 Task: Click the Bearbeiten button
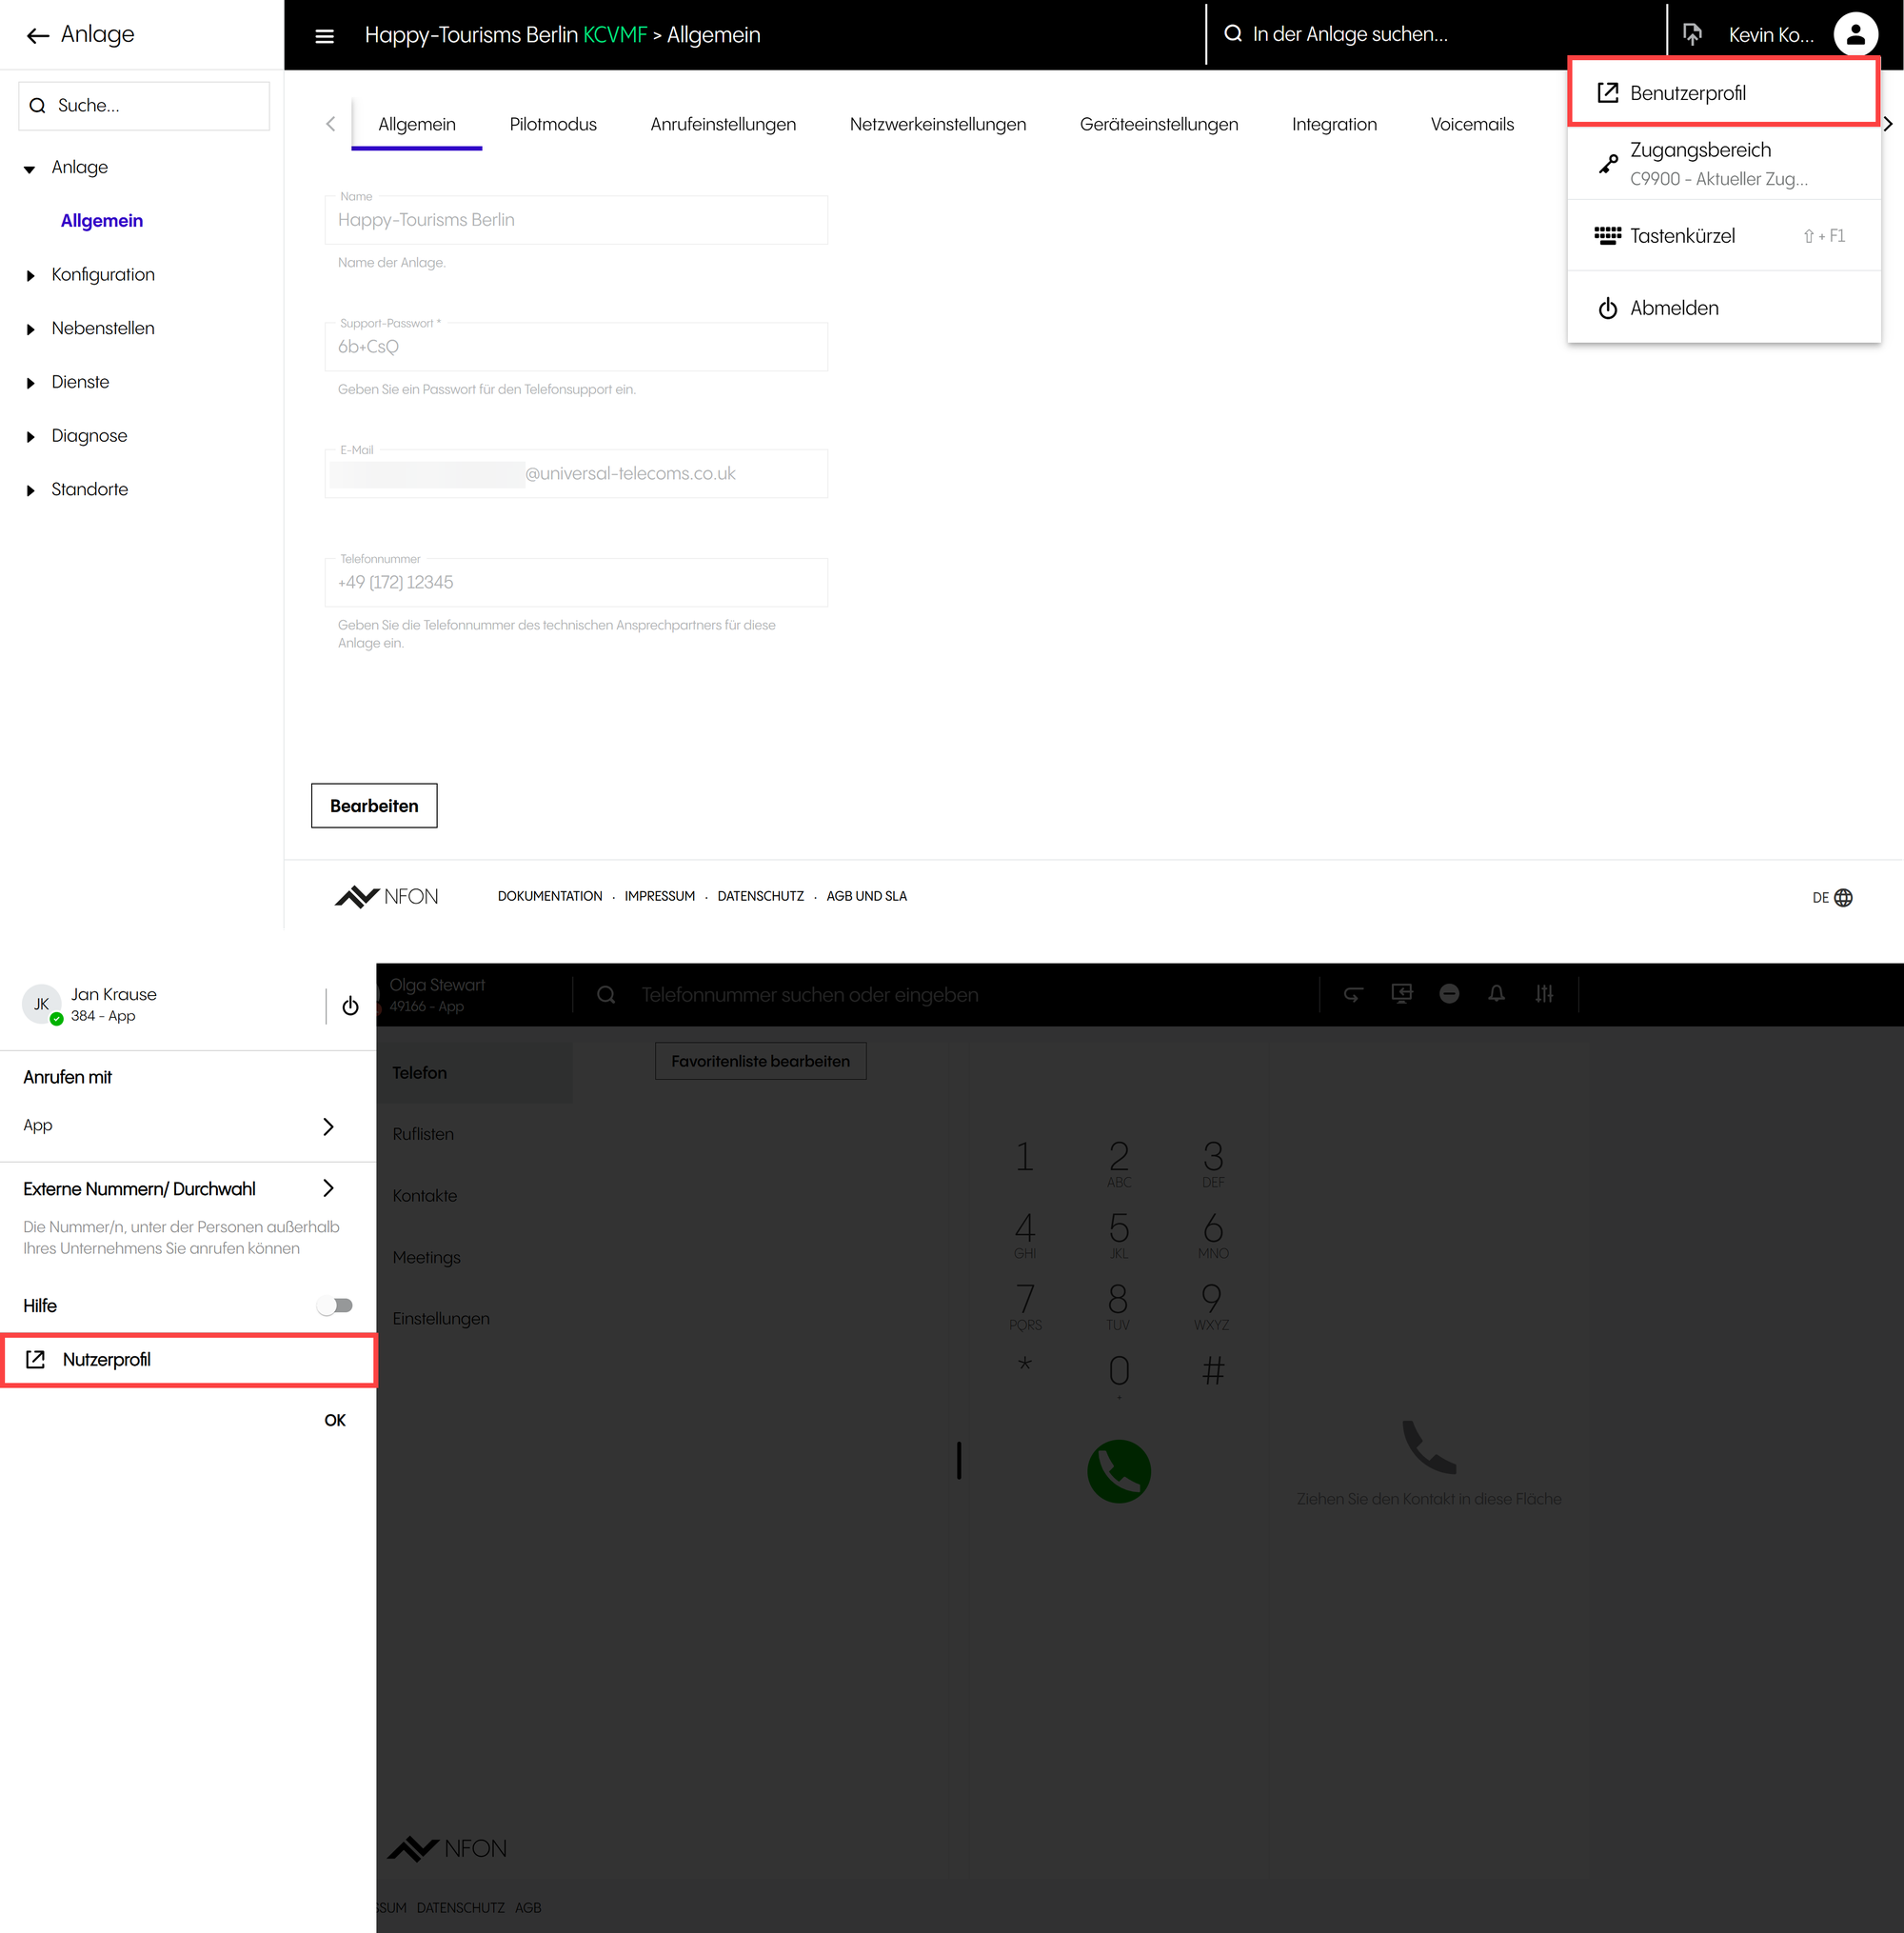[374, 805]
